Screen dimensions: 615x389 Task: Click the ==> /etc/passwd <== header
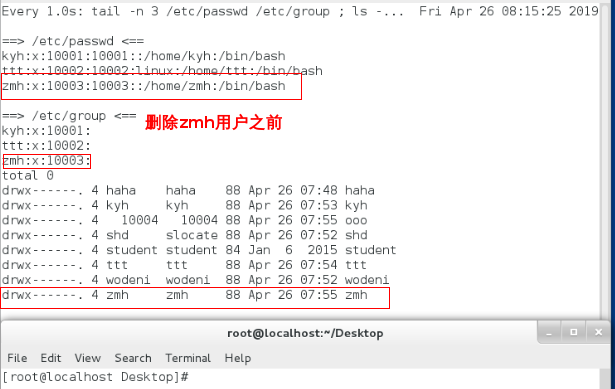point(73,41)
